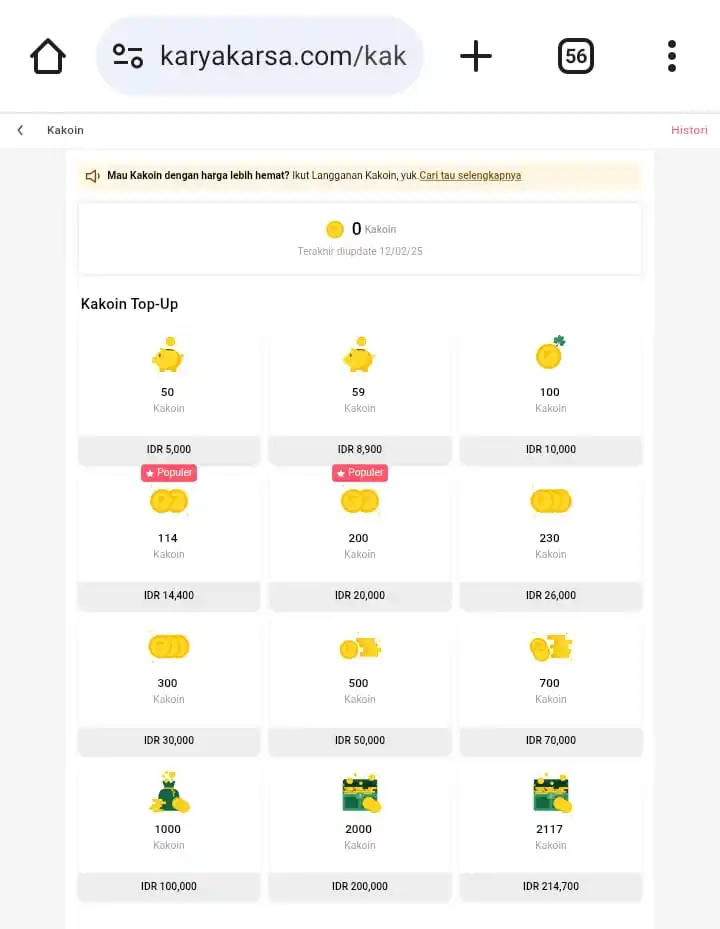Select the 114 Kakoin Populer package
Viewport: 720px width, 929px height.
(169, 540)
